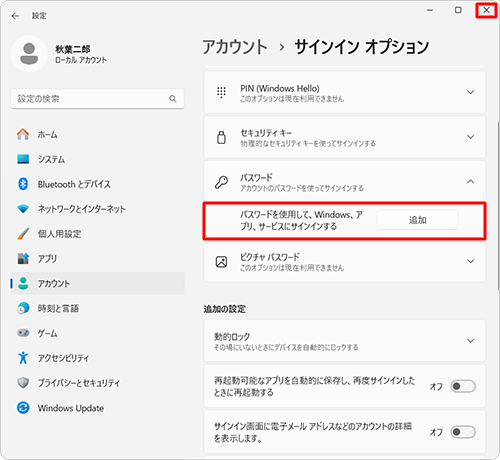This screenshot has width=500, height=460.
Task: Click the user avatar picture
Action: (29, 54)
